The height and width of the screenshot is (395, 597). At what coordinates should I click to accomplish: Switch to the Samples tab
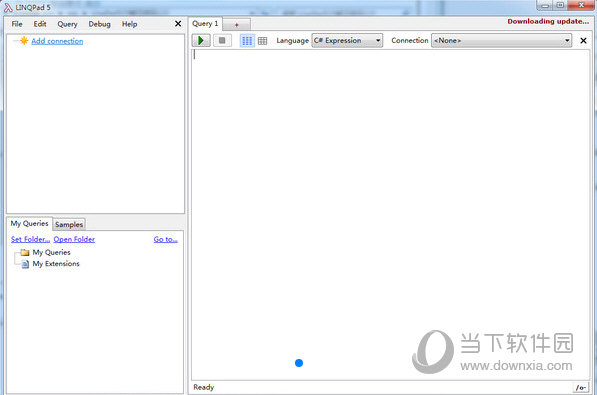click(69, 225)
